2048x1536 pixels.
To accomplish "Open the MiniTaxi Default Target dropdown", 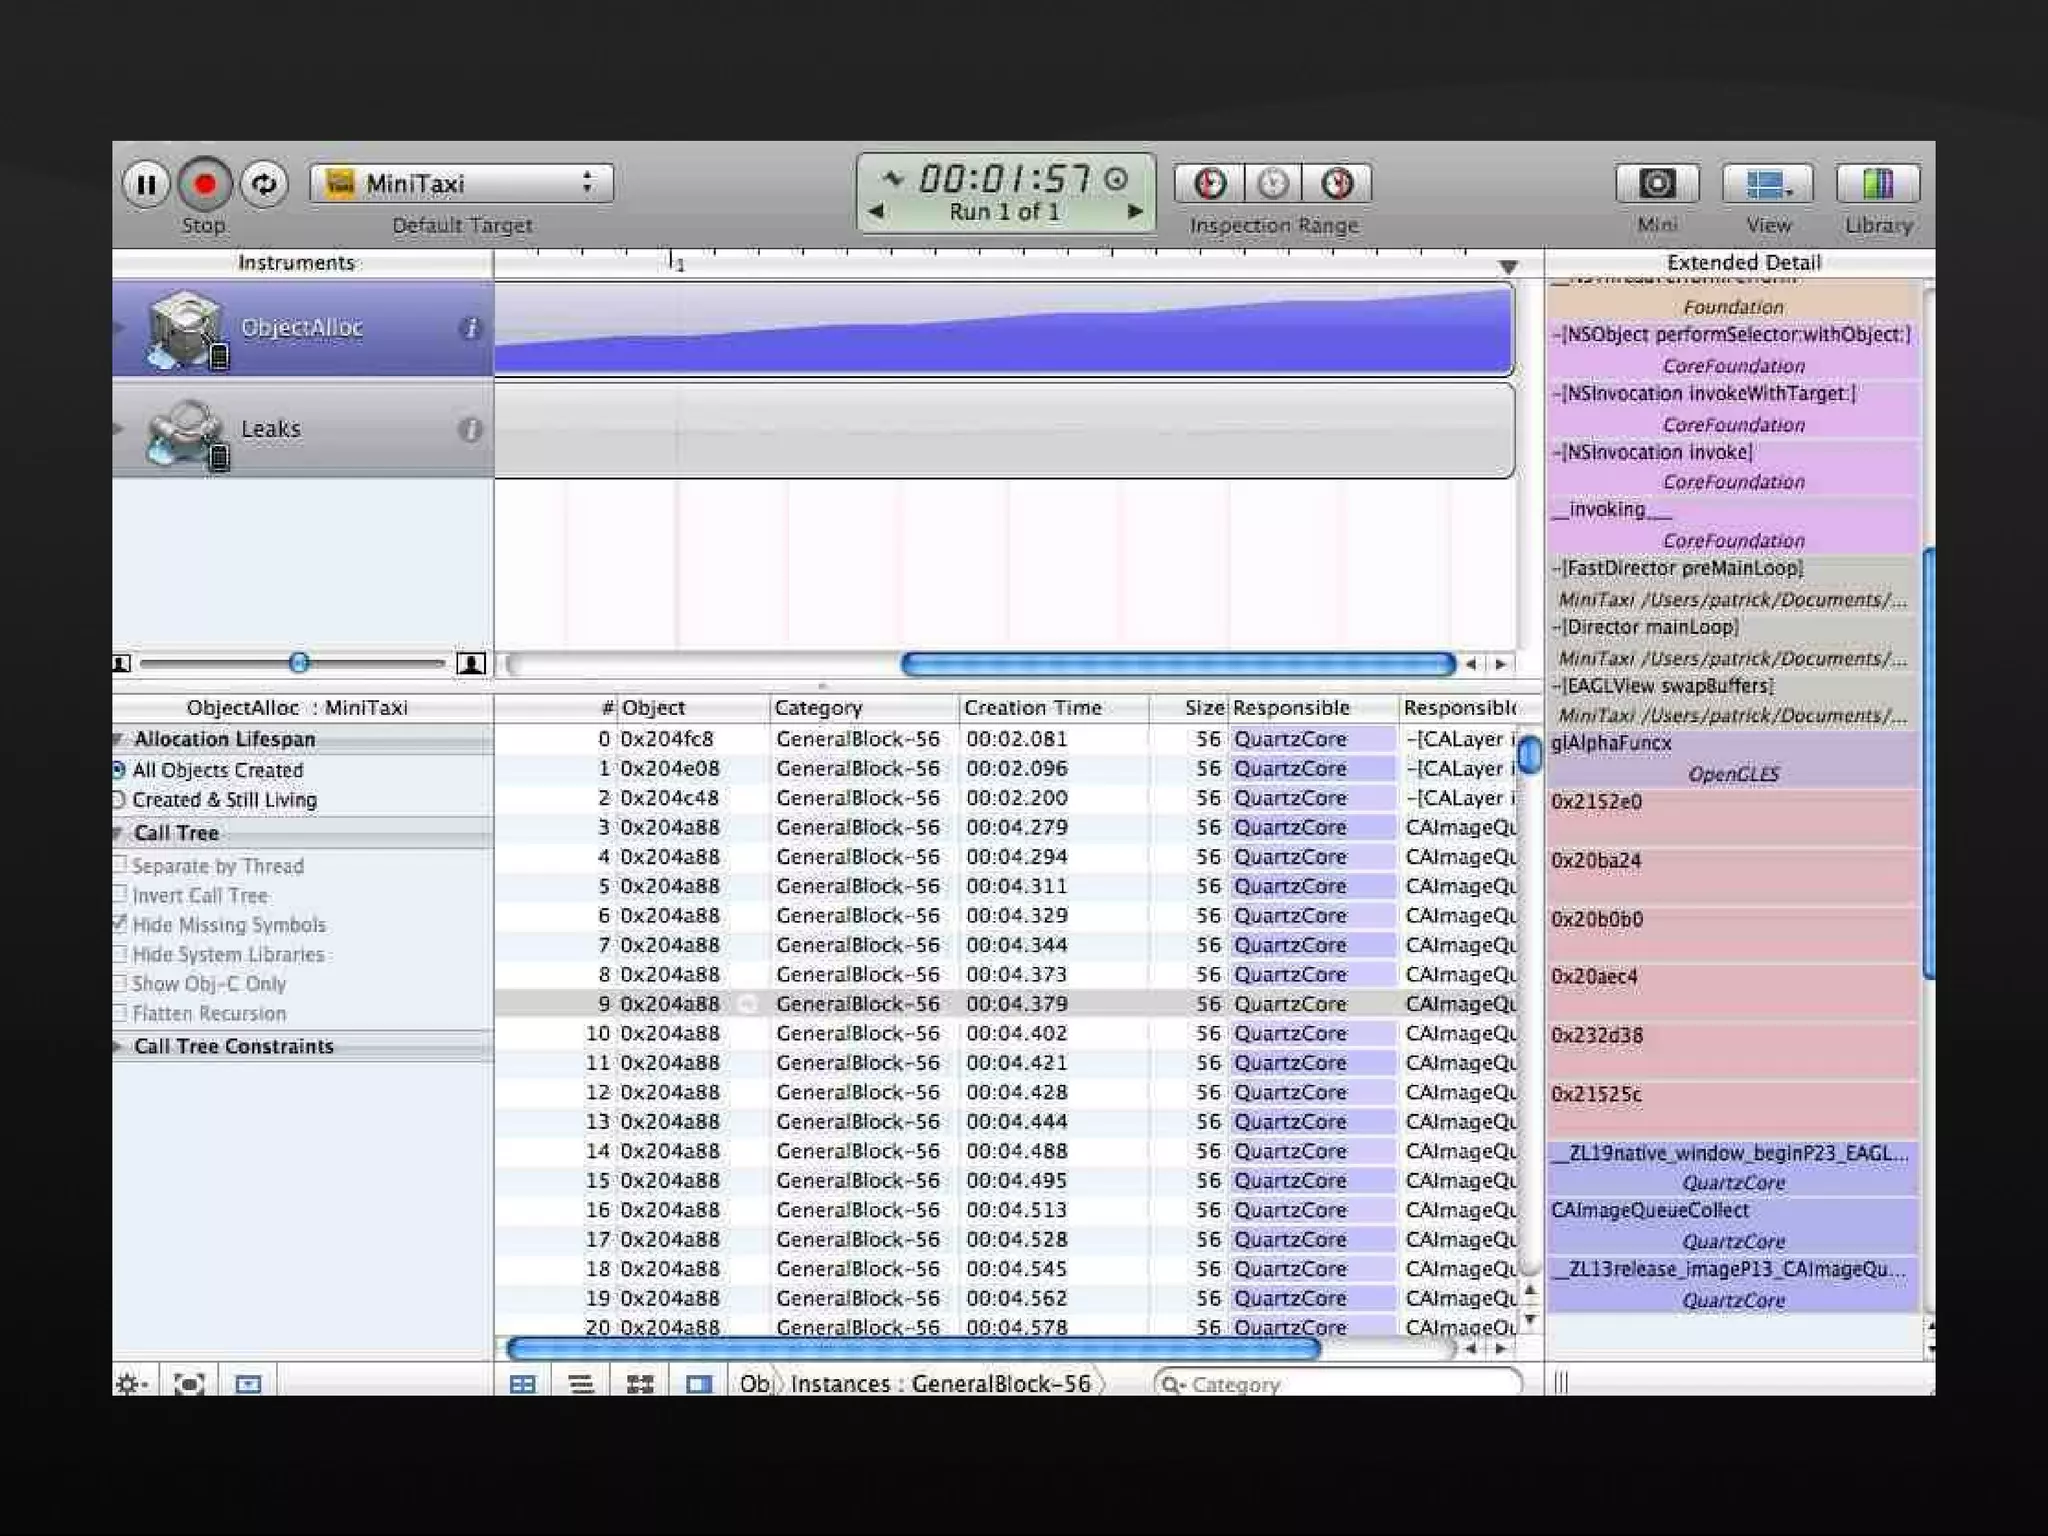I will coord(461,184).
